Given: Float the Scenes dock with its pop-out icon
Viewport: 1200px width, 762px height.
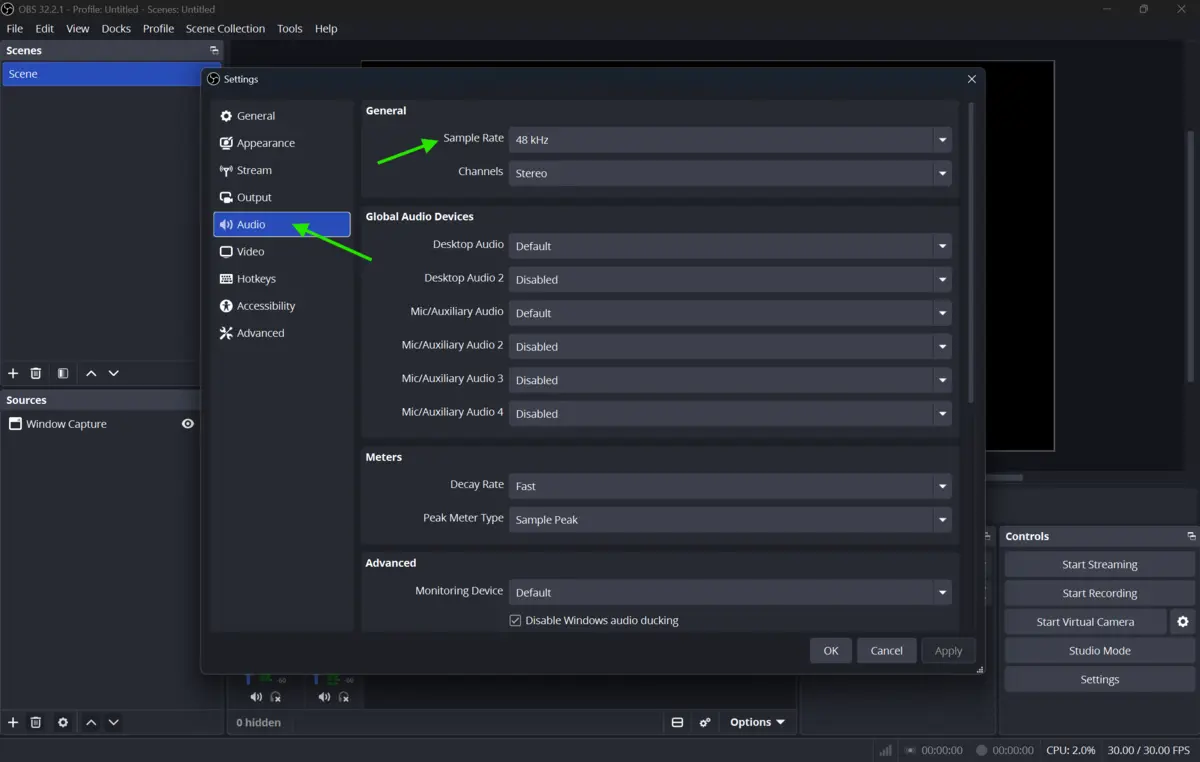Looking at the screenshot, I should tap(213, 50).
